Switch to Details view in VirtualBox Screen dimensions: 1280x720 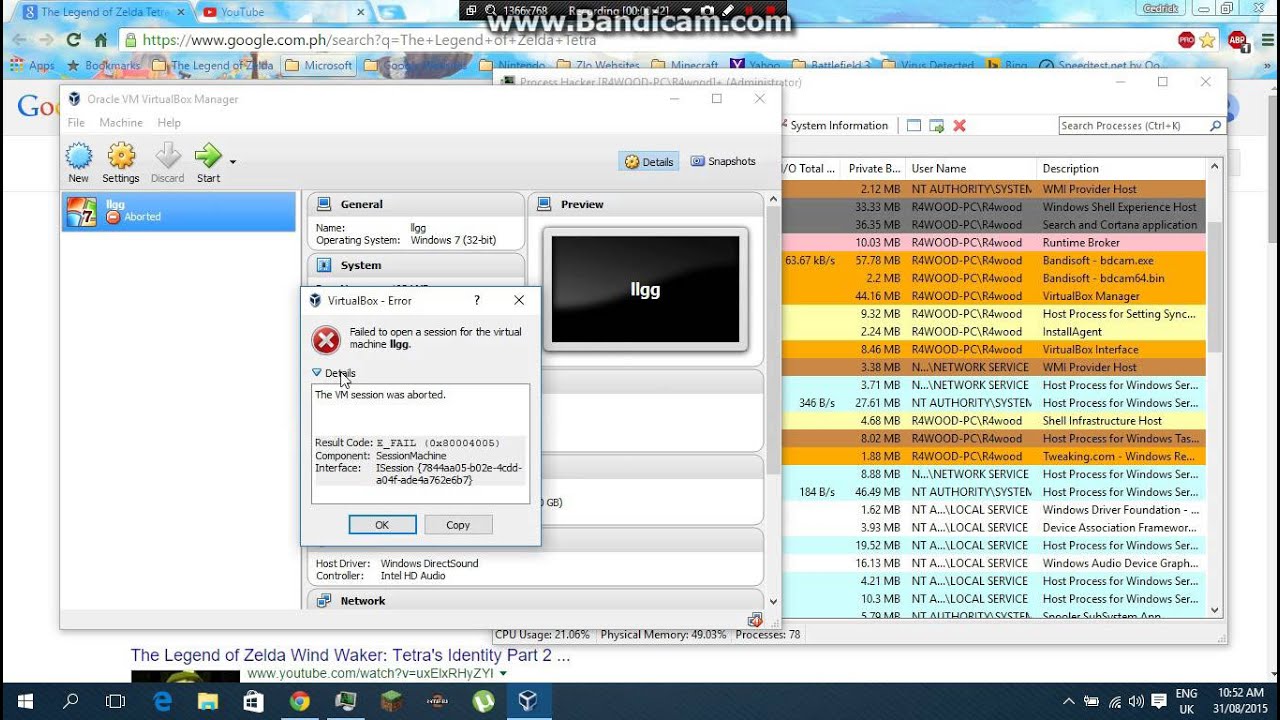(x=649, y=161)
